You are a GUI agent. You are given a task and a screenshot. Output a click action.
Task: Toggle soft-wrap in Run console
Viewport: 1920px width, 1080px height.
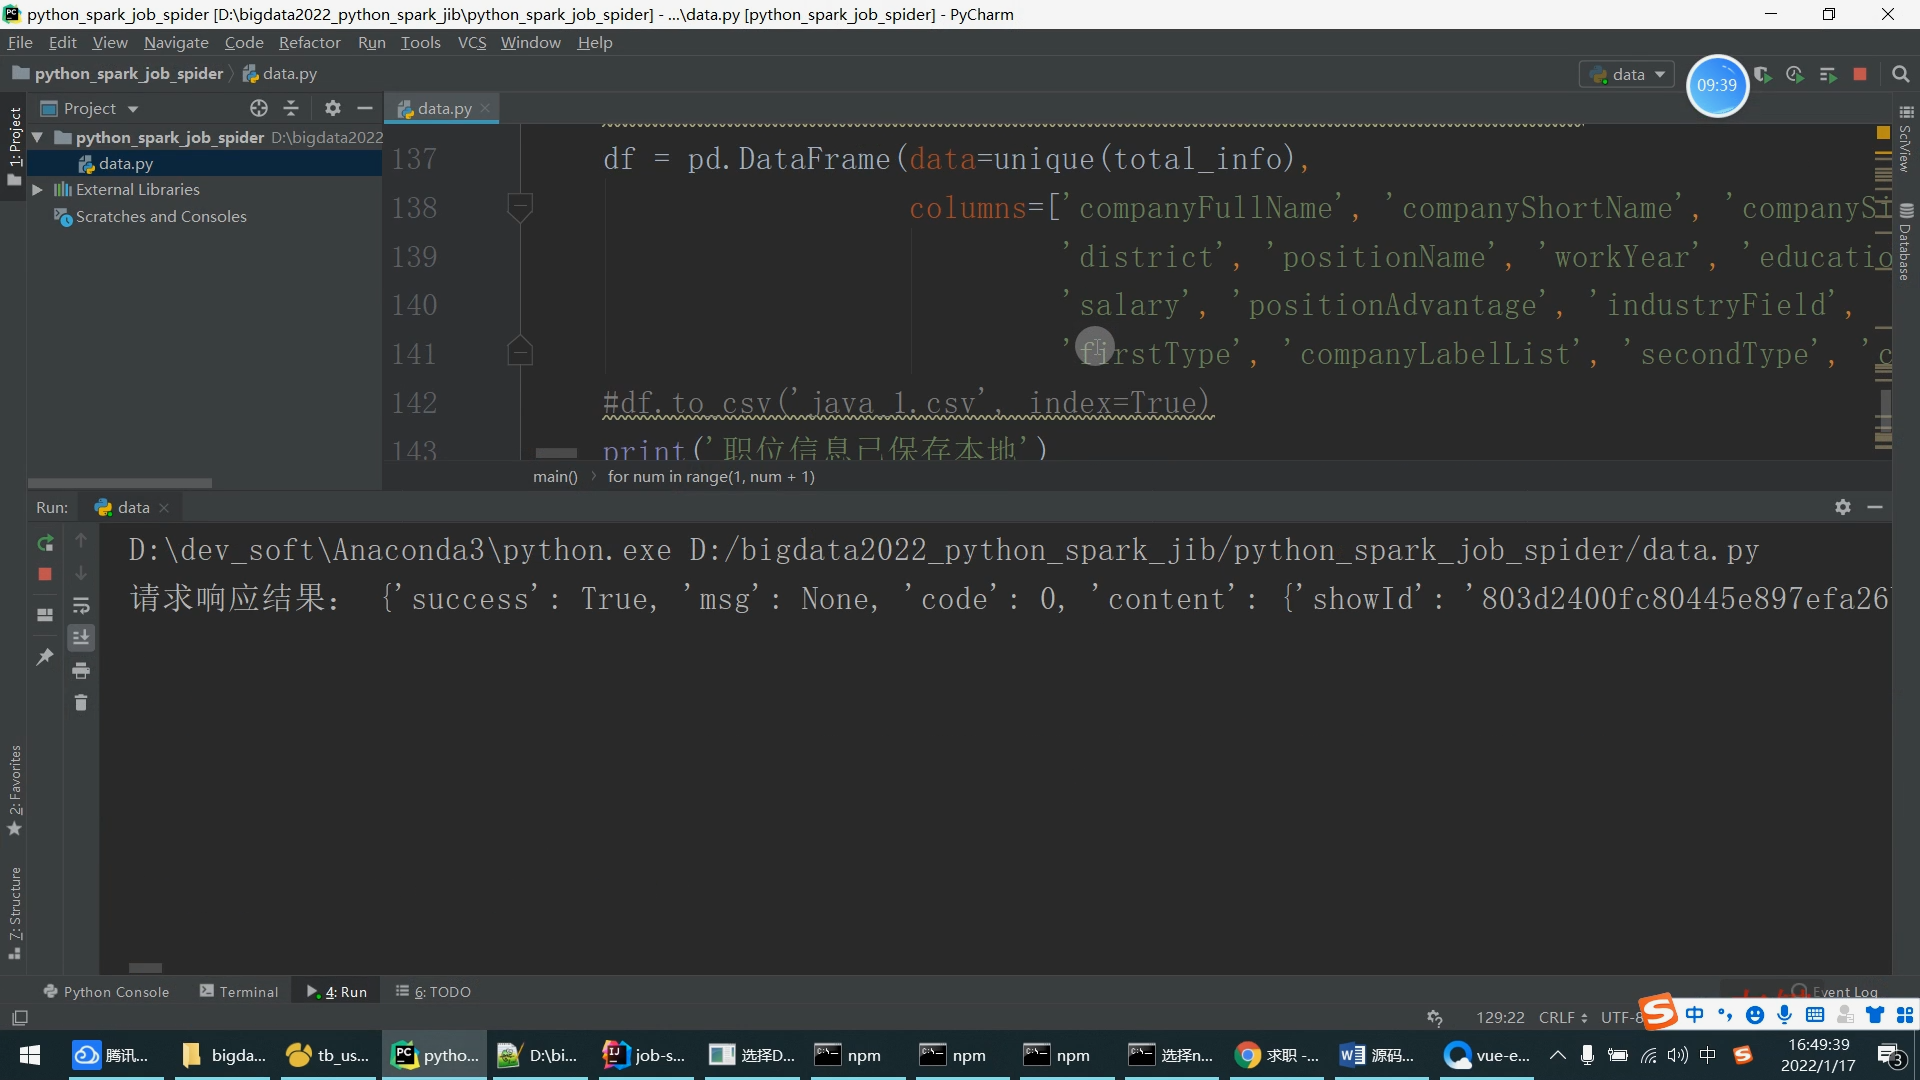pyautogui.click(x=81, y=606)
